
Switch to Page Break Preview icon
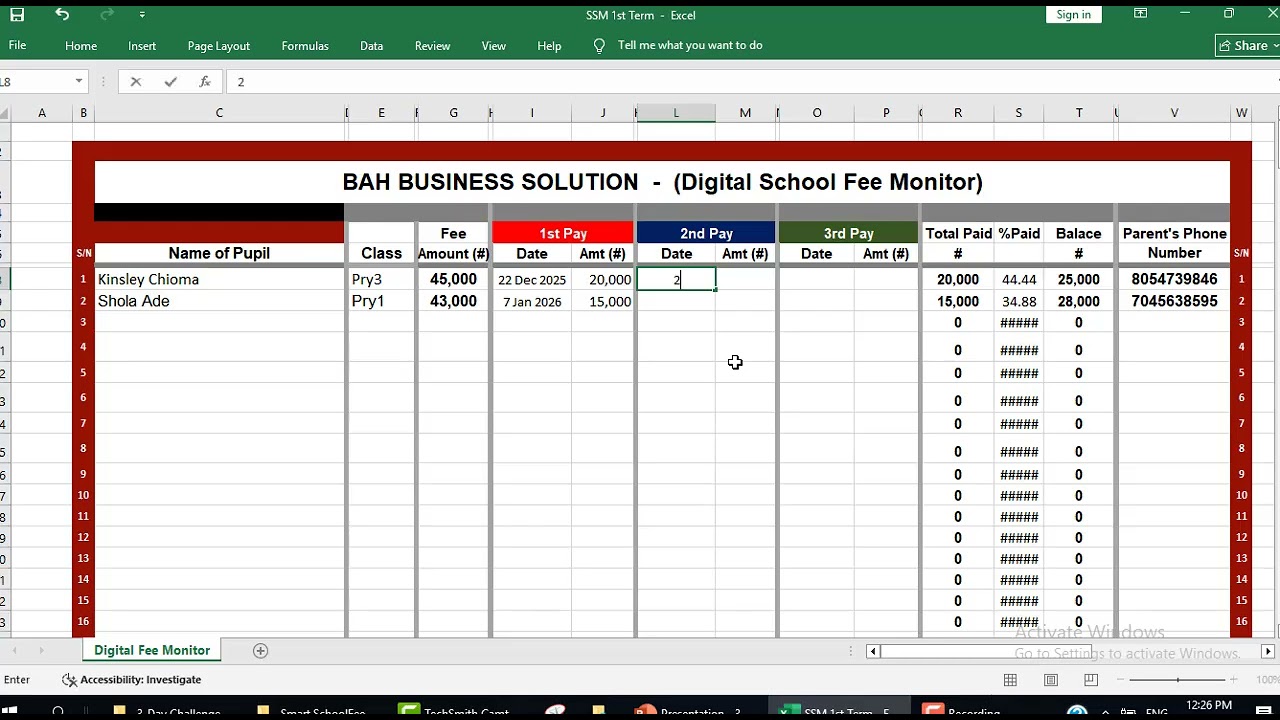(x=1091, y=680)
